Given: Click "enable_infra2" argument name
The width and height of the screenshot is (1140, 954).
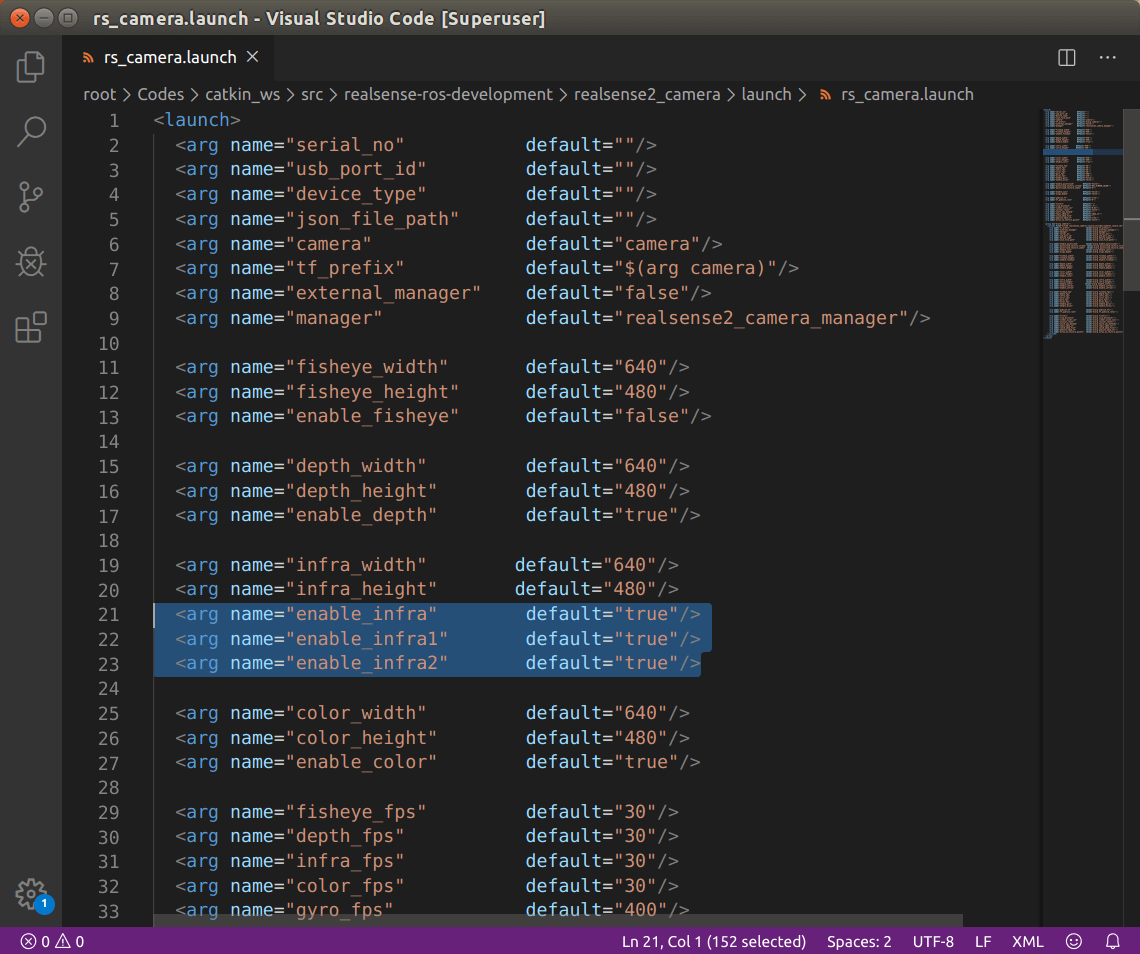Looking at the screenshot, I should [x=366, y=664].
